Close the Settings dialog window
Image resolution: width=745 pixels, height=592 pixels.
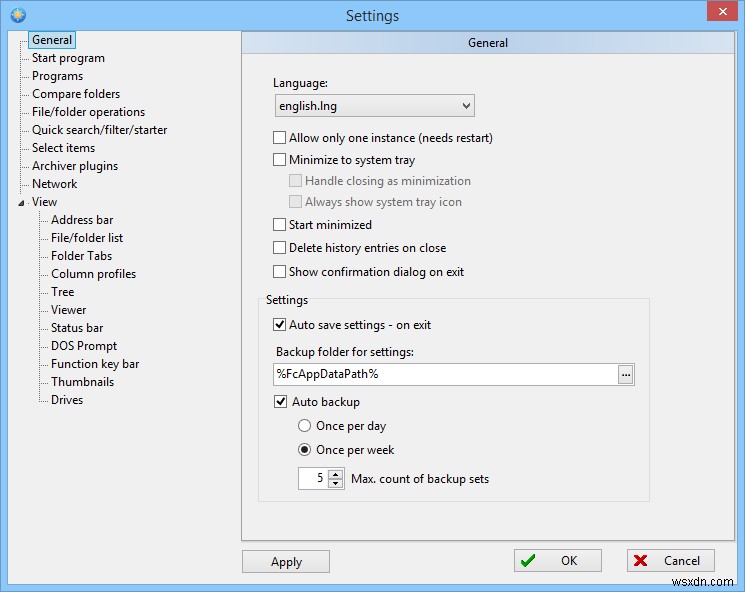pyautogui.click(x=722, y=11)
